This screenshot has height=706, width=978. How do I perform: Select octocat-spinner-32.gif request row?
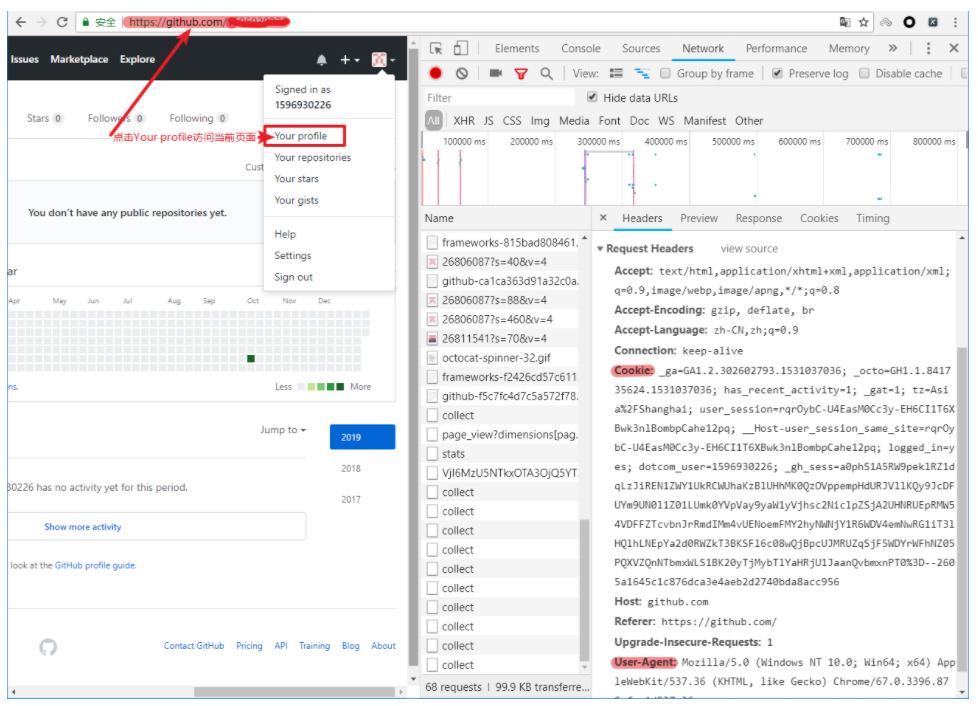(x=501, y=358)
